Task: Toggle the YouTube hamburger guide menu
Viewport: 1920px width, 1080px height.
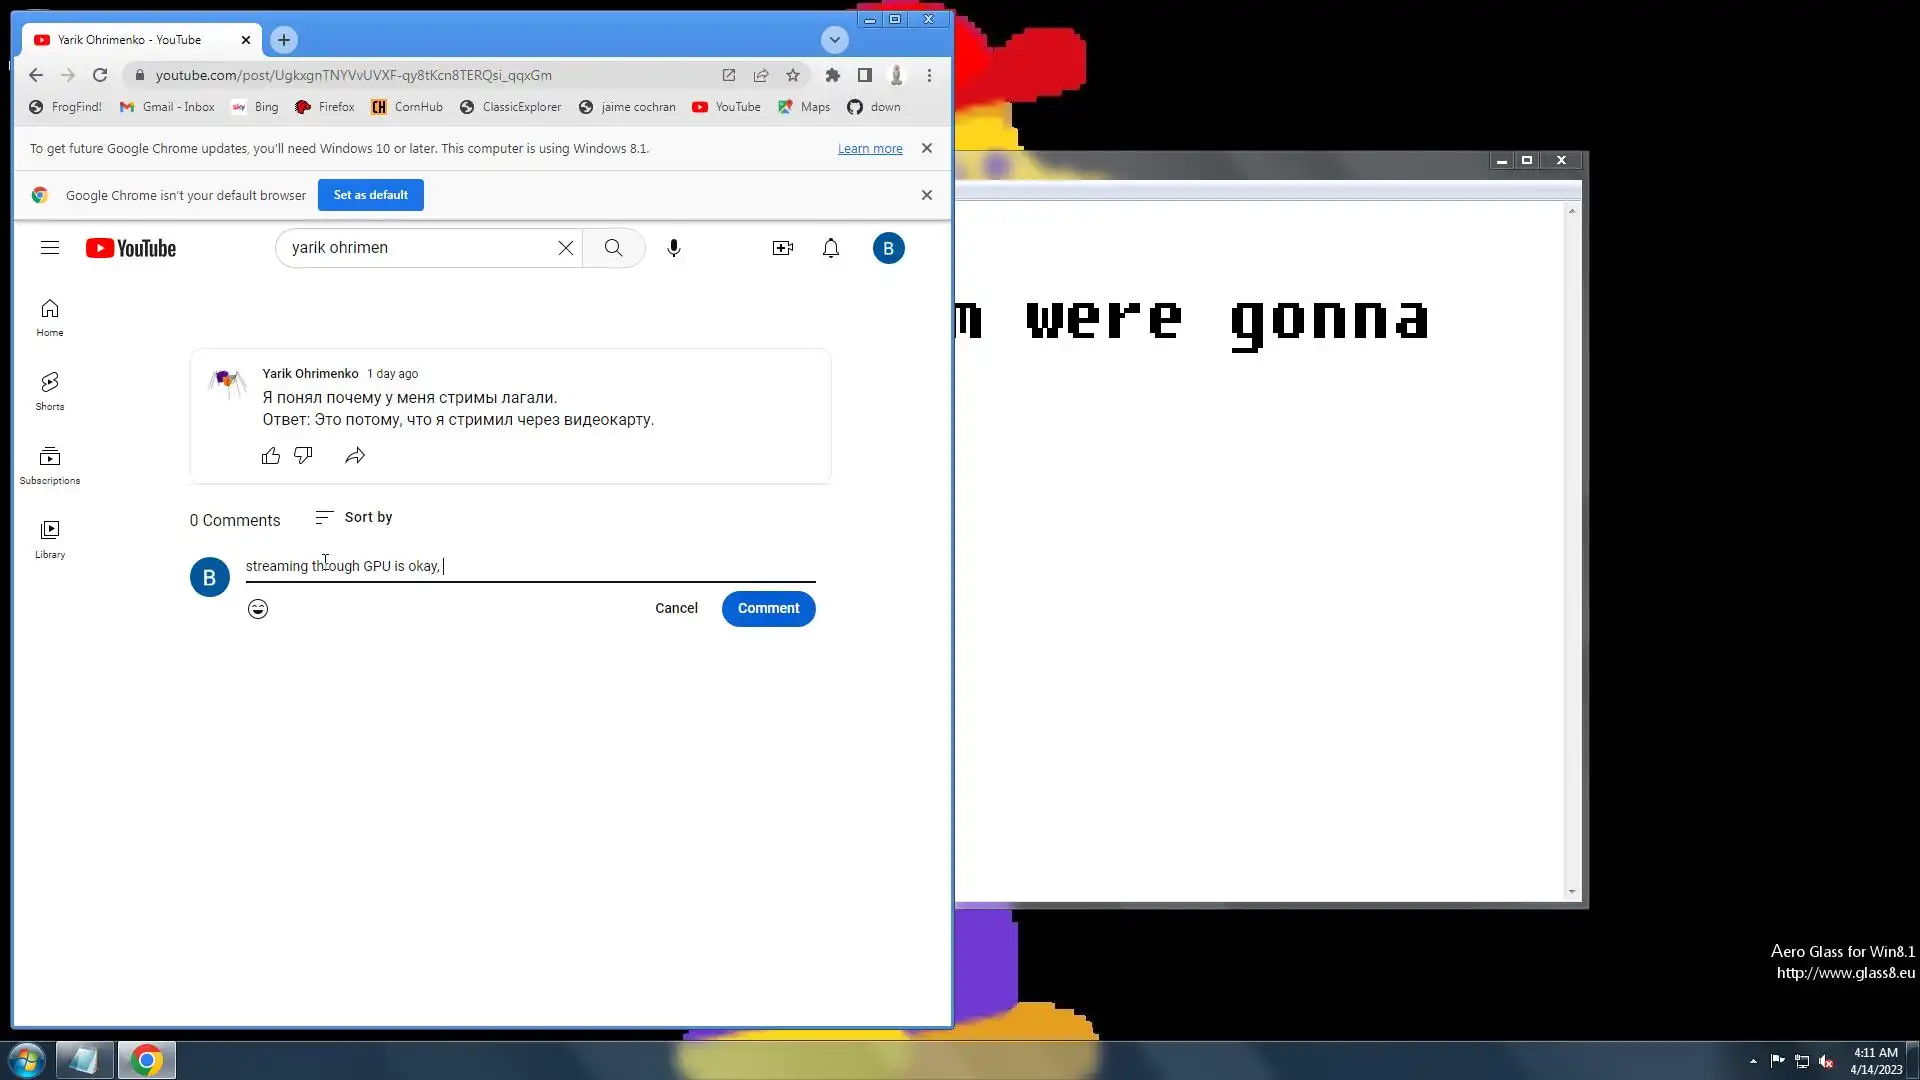Action: 50,248
